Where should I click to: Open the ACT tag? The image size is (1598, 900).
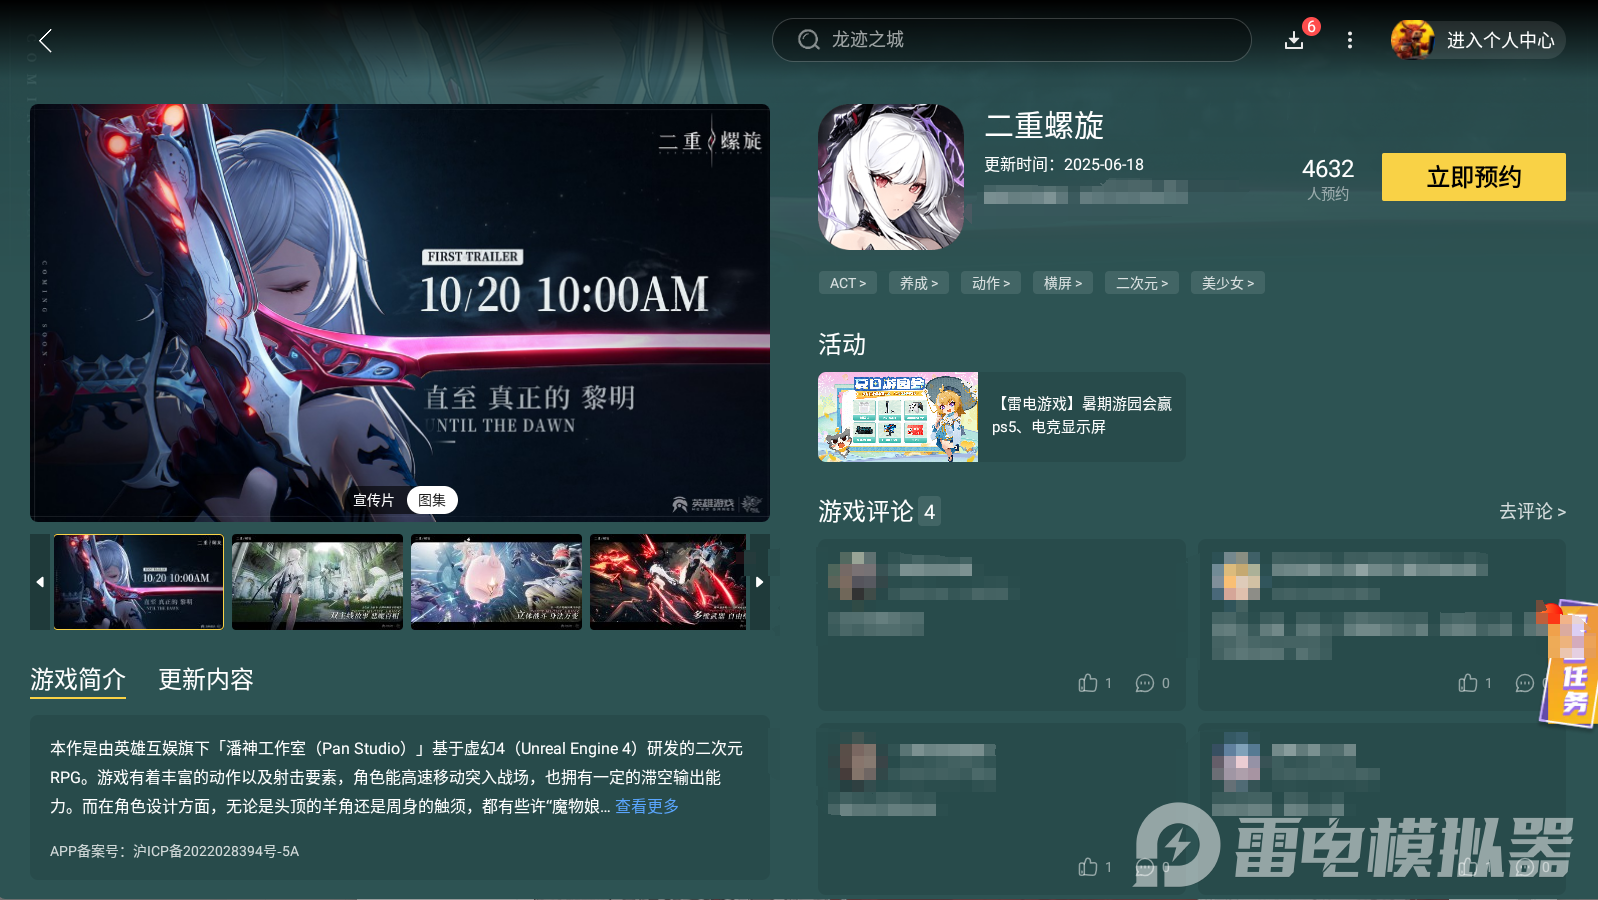pyautogui.click(x=848, y=283)
